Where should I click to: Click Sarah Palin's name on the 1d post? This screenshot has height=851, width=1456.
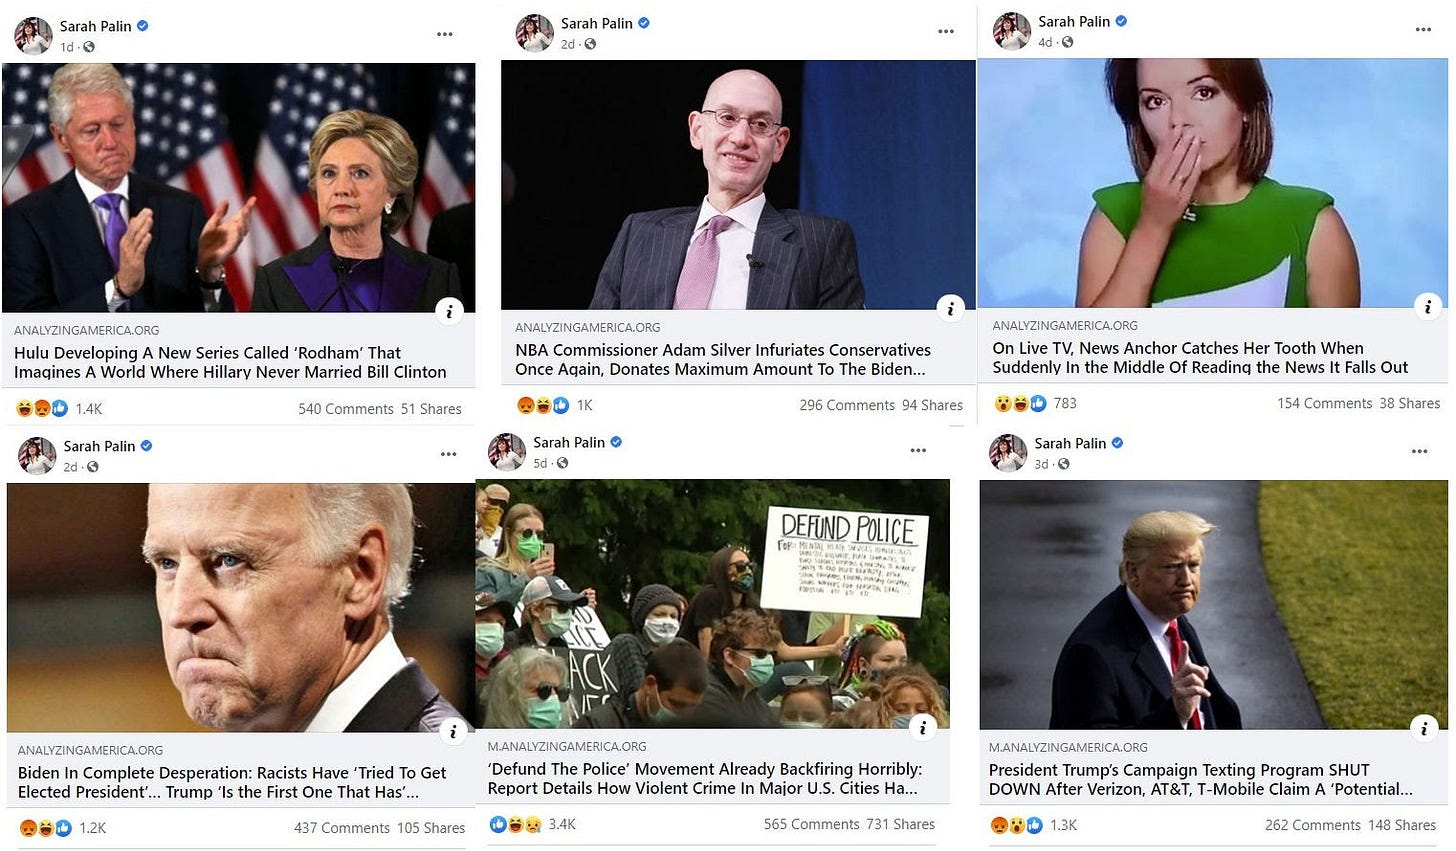[x=95, y=26]
